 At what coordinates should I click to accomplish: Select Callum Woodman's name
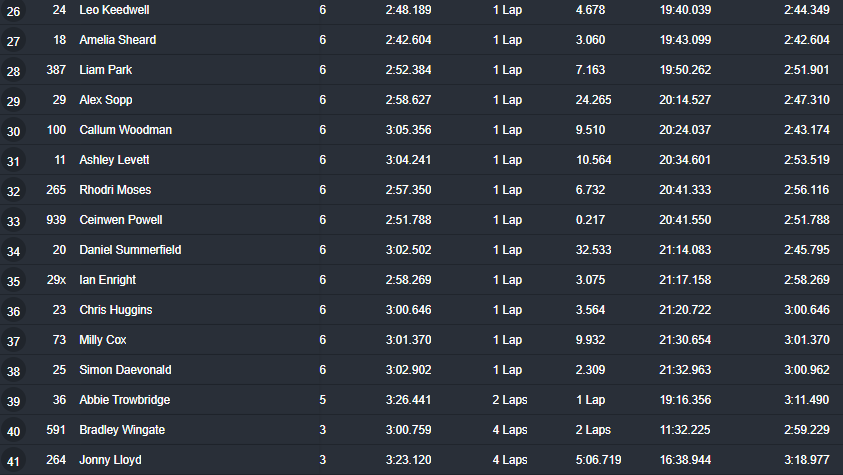click(x=125, y=130)
